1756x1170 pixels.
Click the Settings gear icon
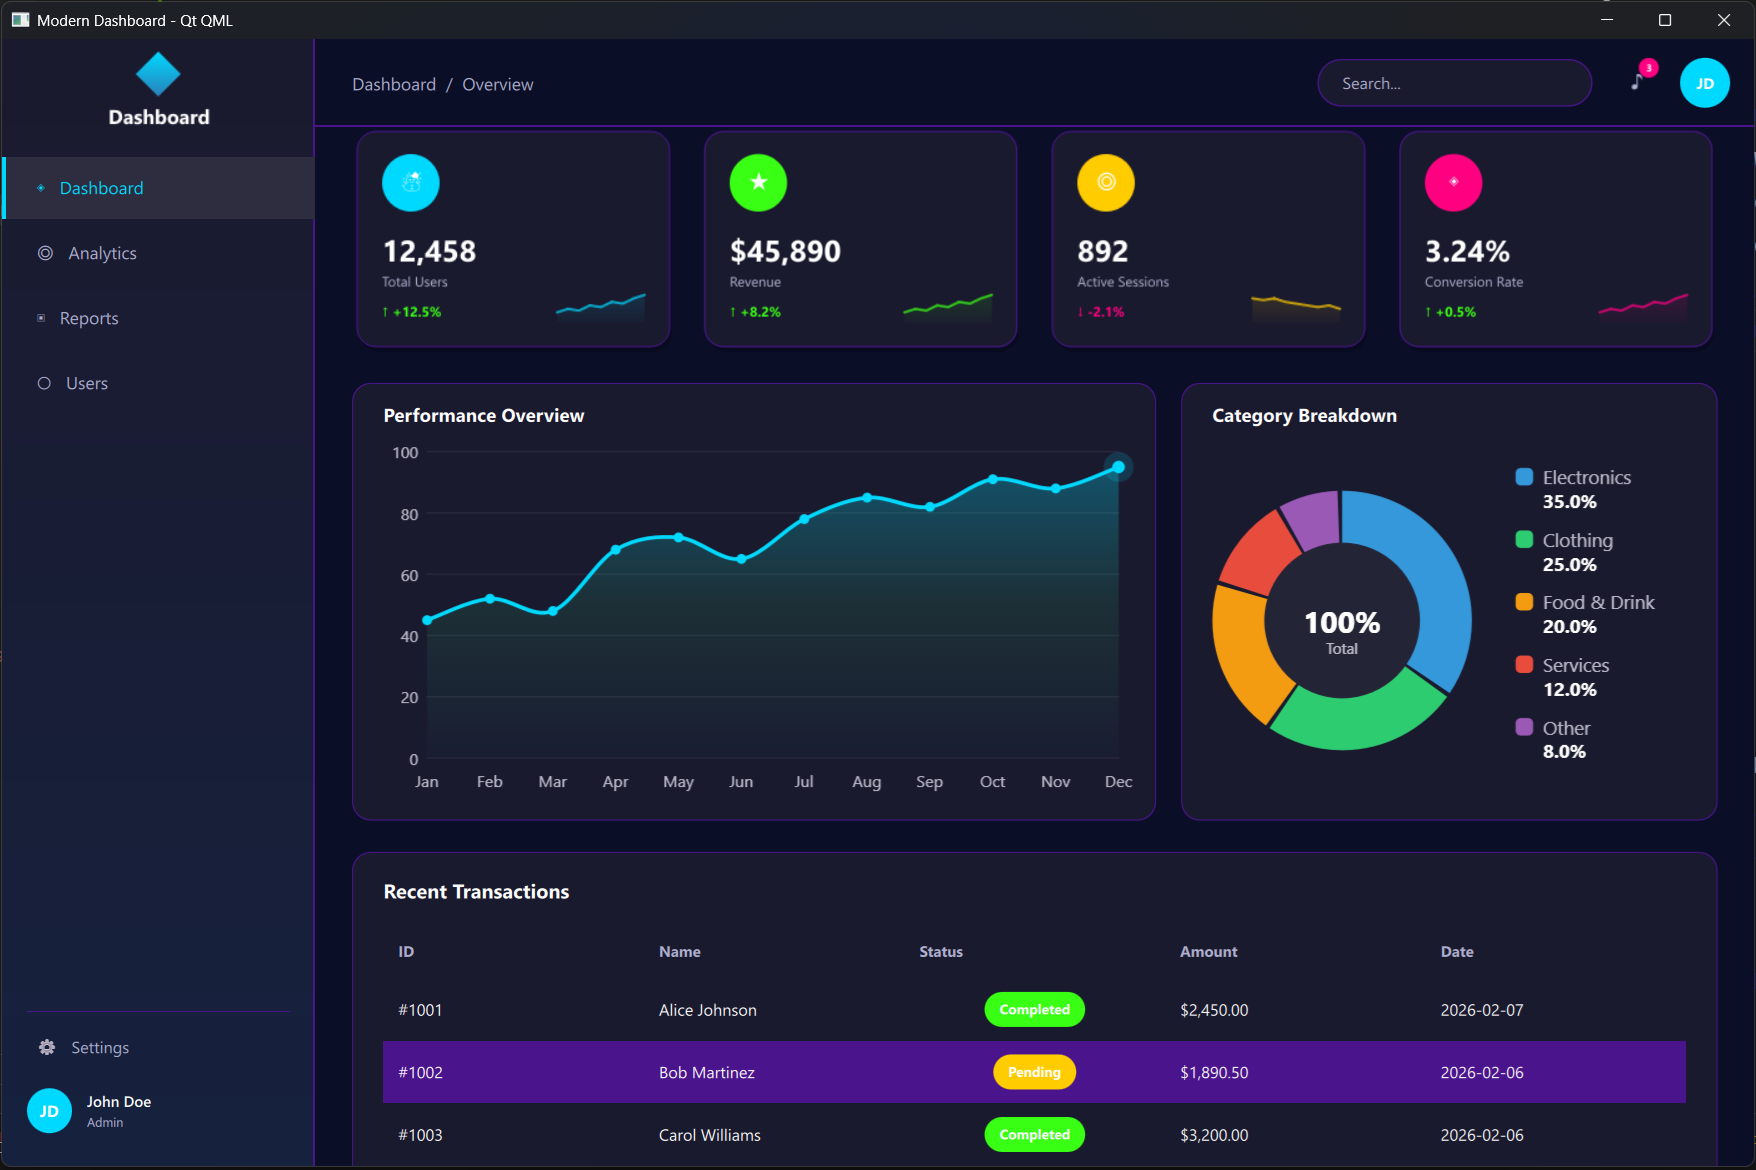point(46,1047)
